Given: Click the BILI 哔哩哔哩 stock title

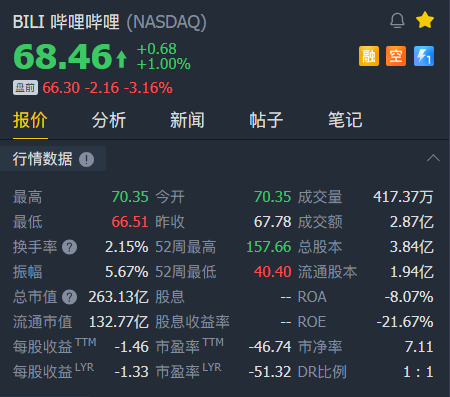Looking at the screenshot, I should click(66, 22).
